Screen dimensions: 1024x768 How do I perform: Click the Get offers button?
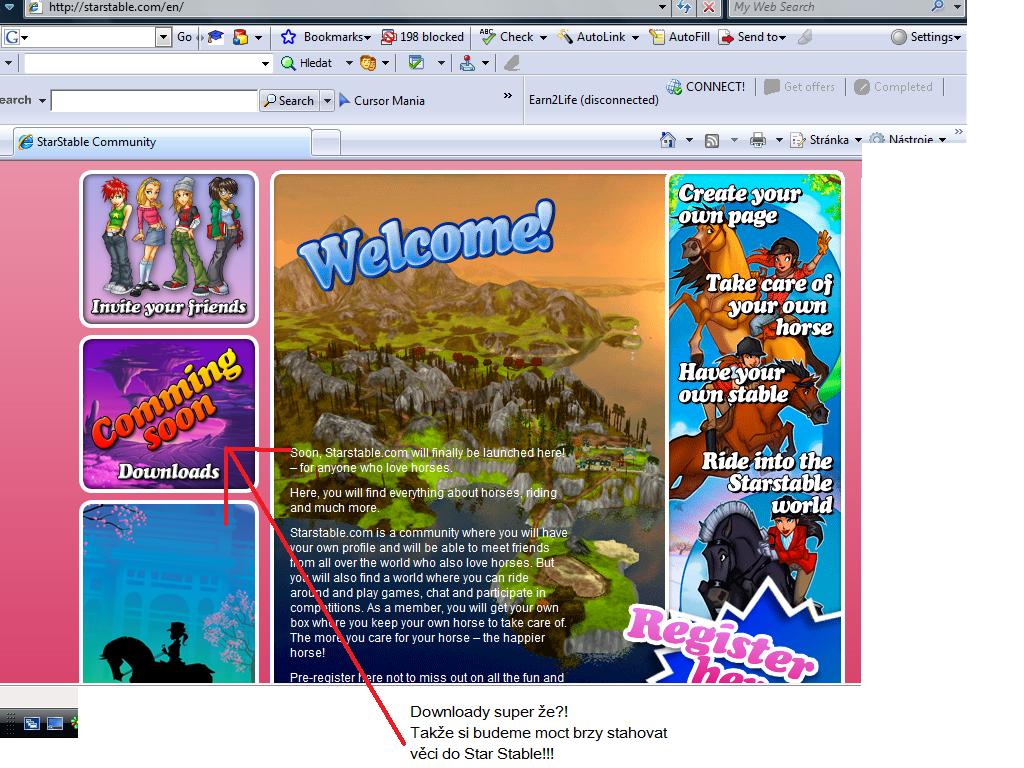tap(801, 87)
